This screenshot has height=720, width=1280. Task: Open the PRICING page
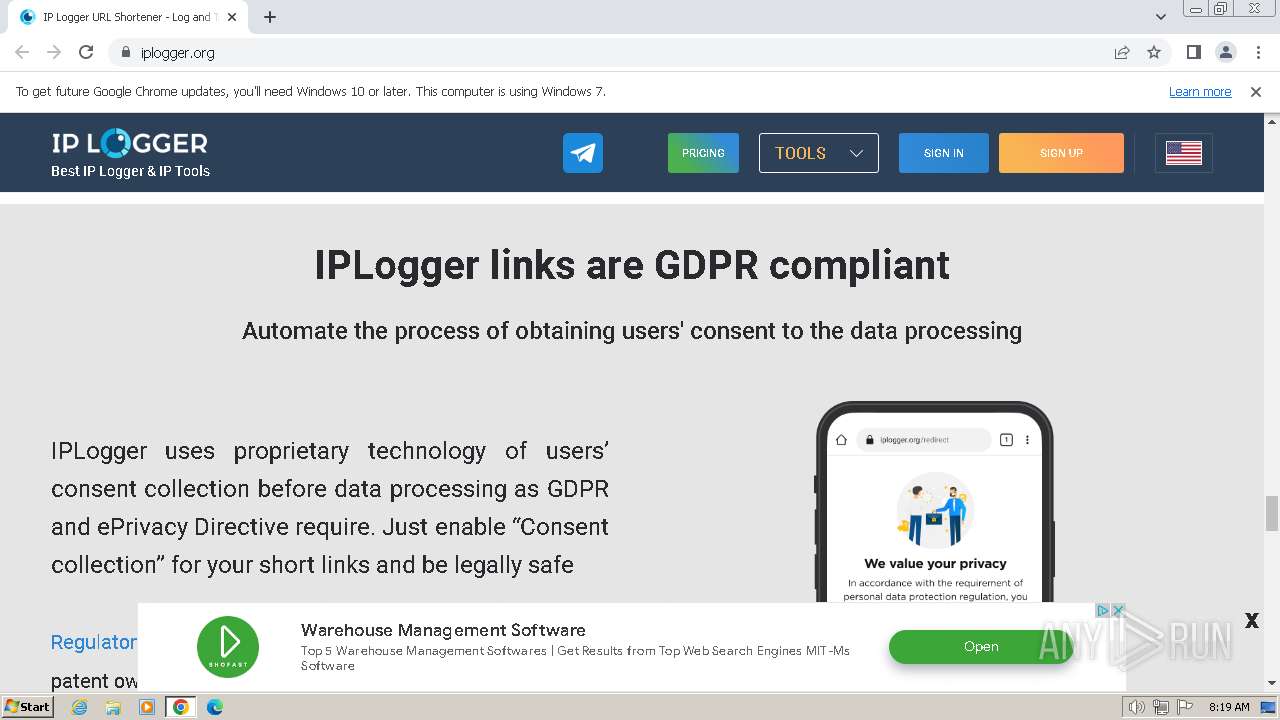703,153
